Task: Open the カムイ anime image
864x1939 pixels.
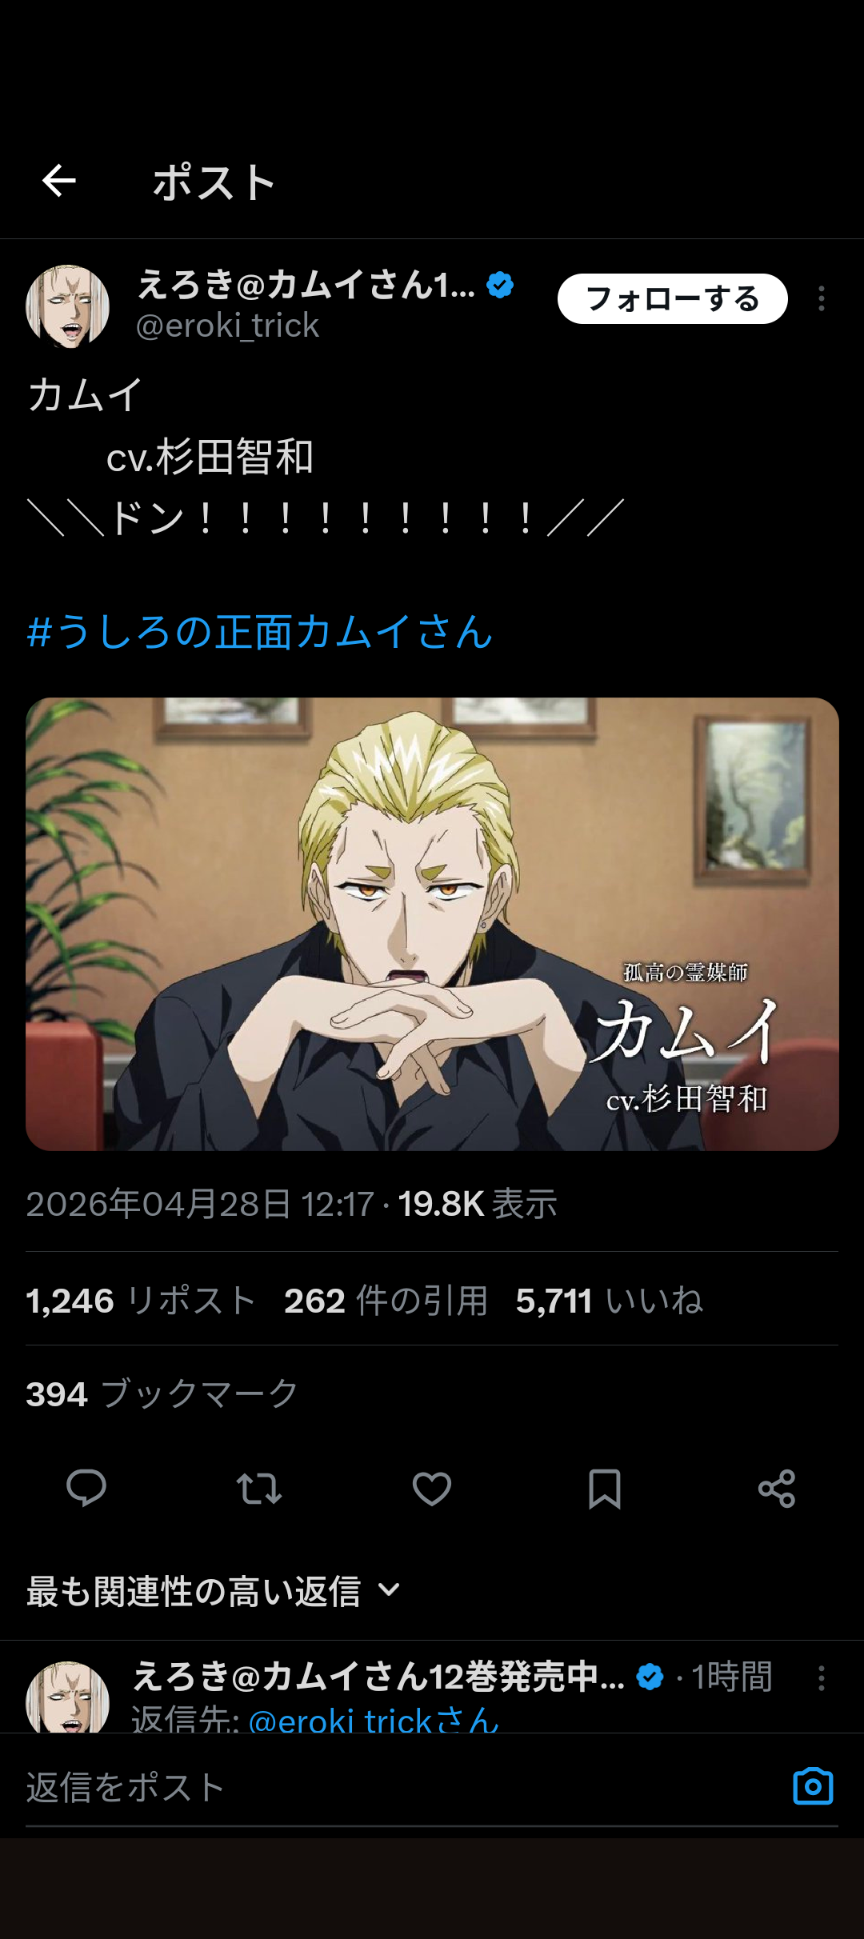Action: [x=432, y=924]
